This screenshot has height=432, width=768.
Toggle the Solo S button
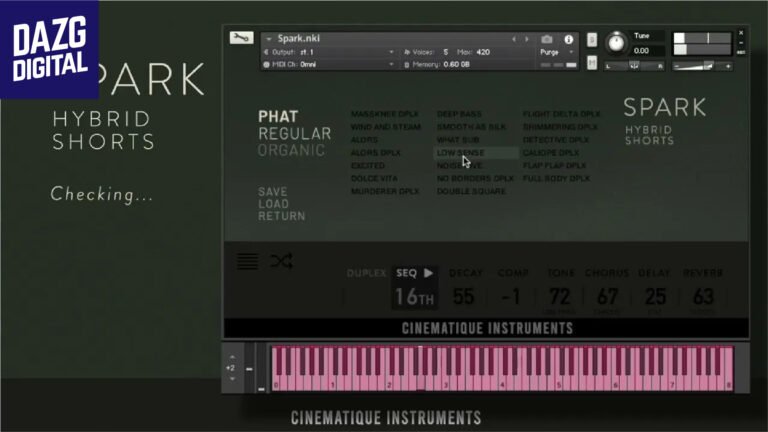592,39
